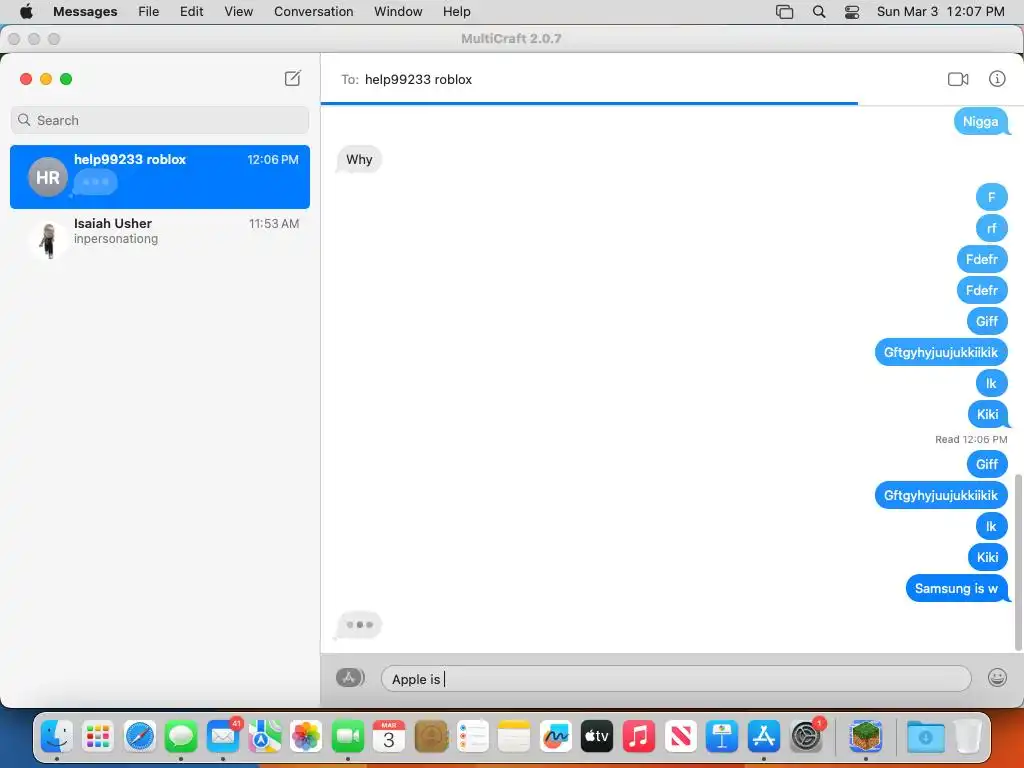
Task: Open the Messages app menu
Action: click(85, 11)
